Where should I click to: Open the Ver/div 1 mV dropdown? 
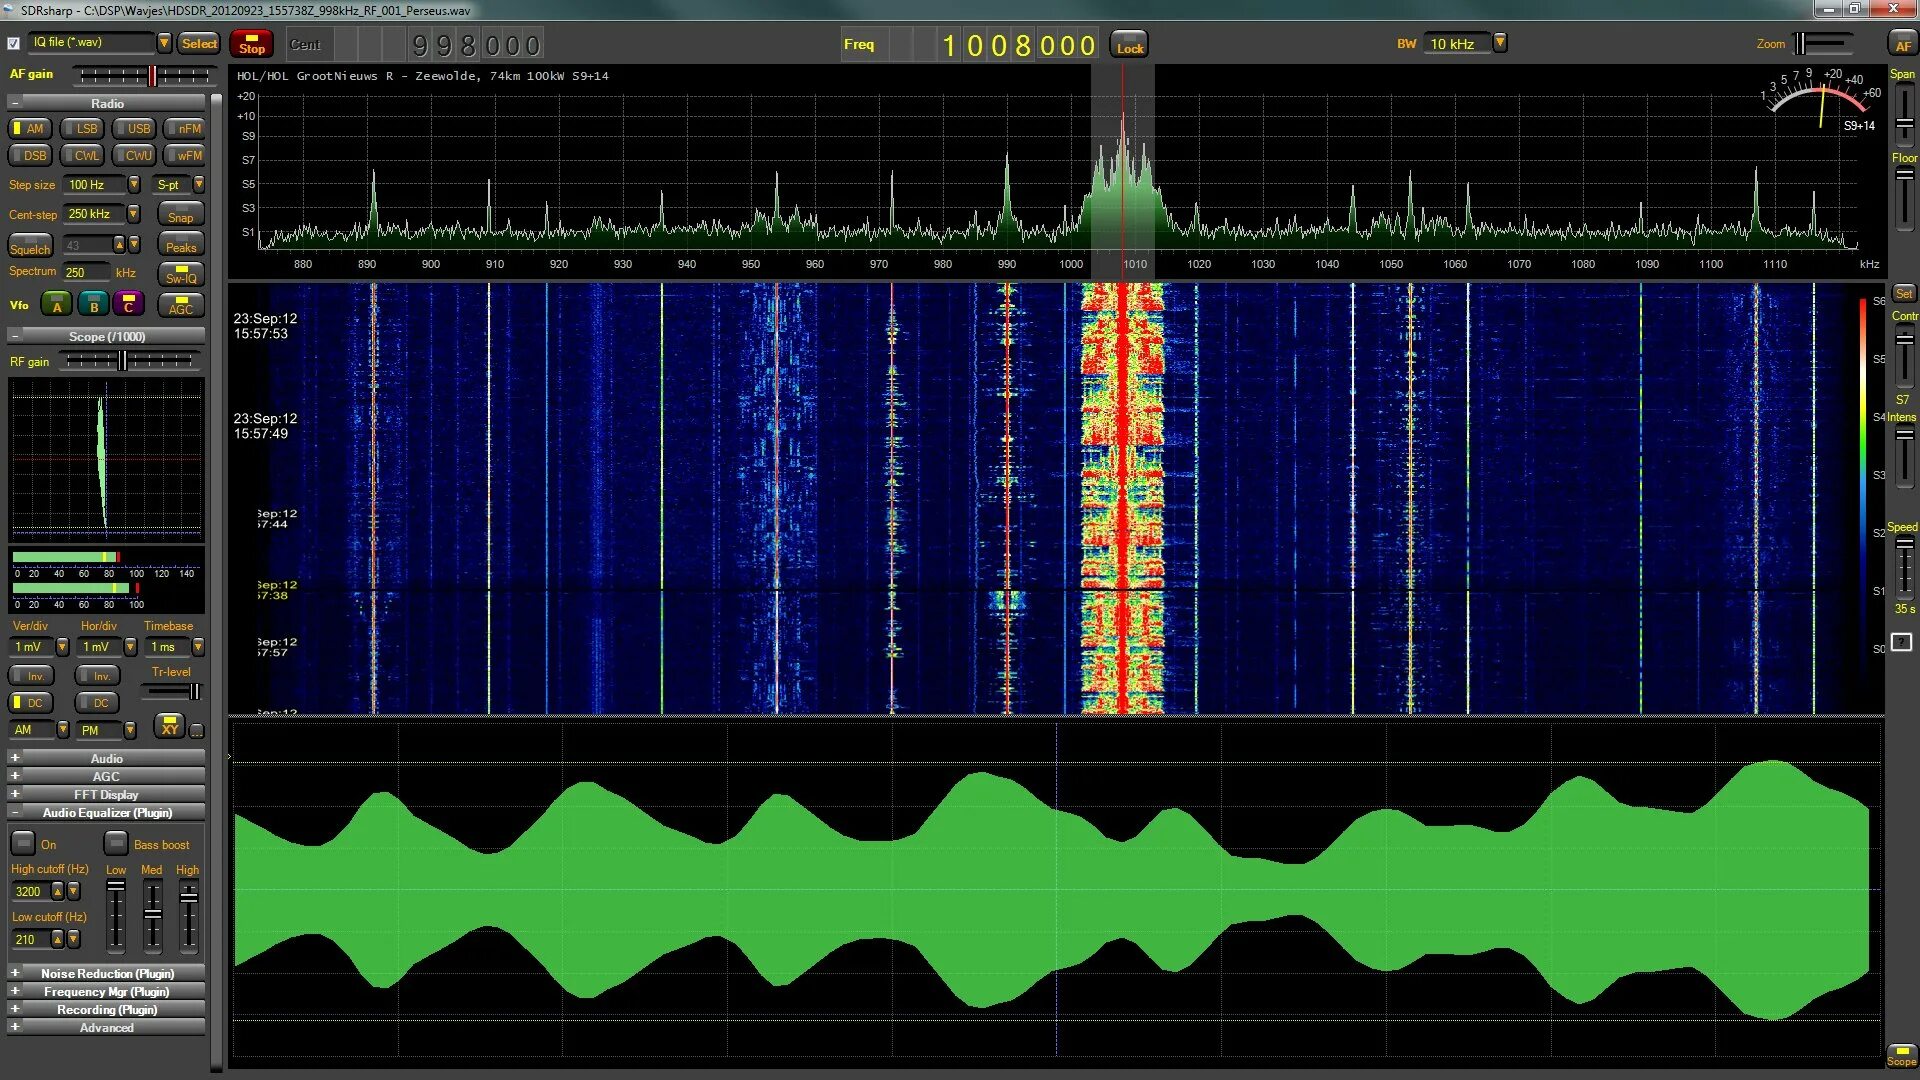(x=62, y=647)
